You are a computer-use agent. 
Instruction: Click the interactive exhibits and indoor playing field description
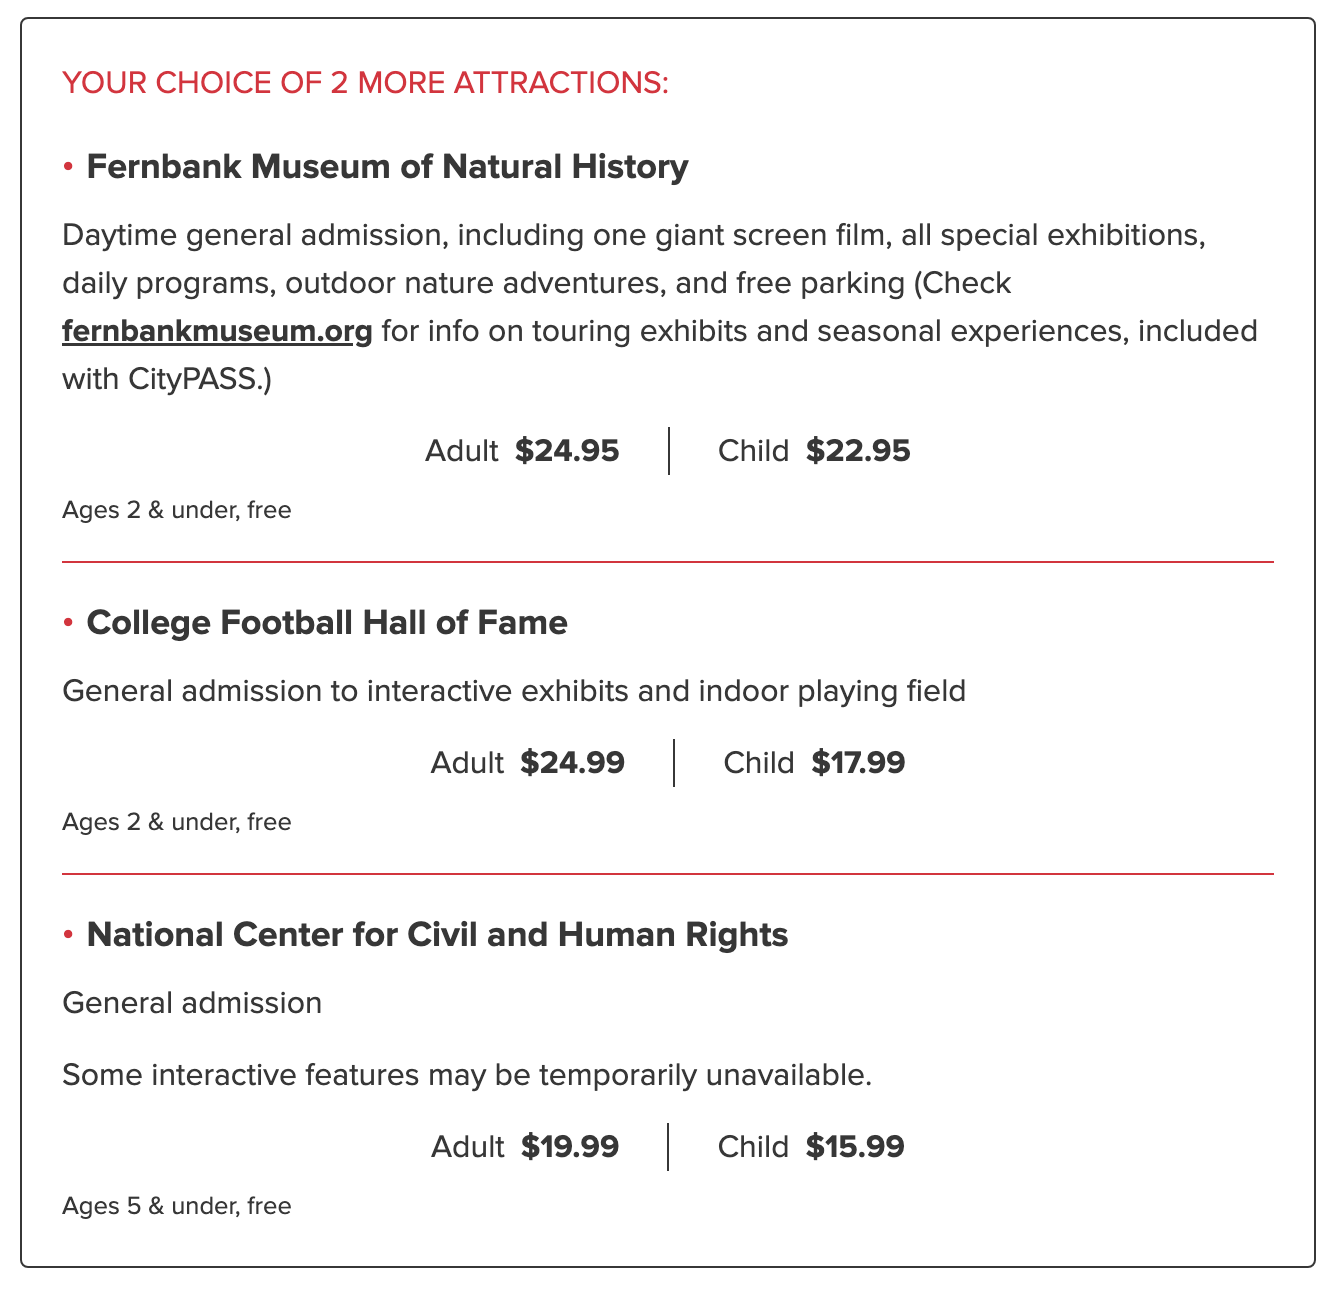(x=514, y=691)
